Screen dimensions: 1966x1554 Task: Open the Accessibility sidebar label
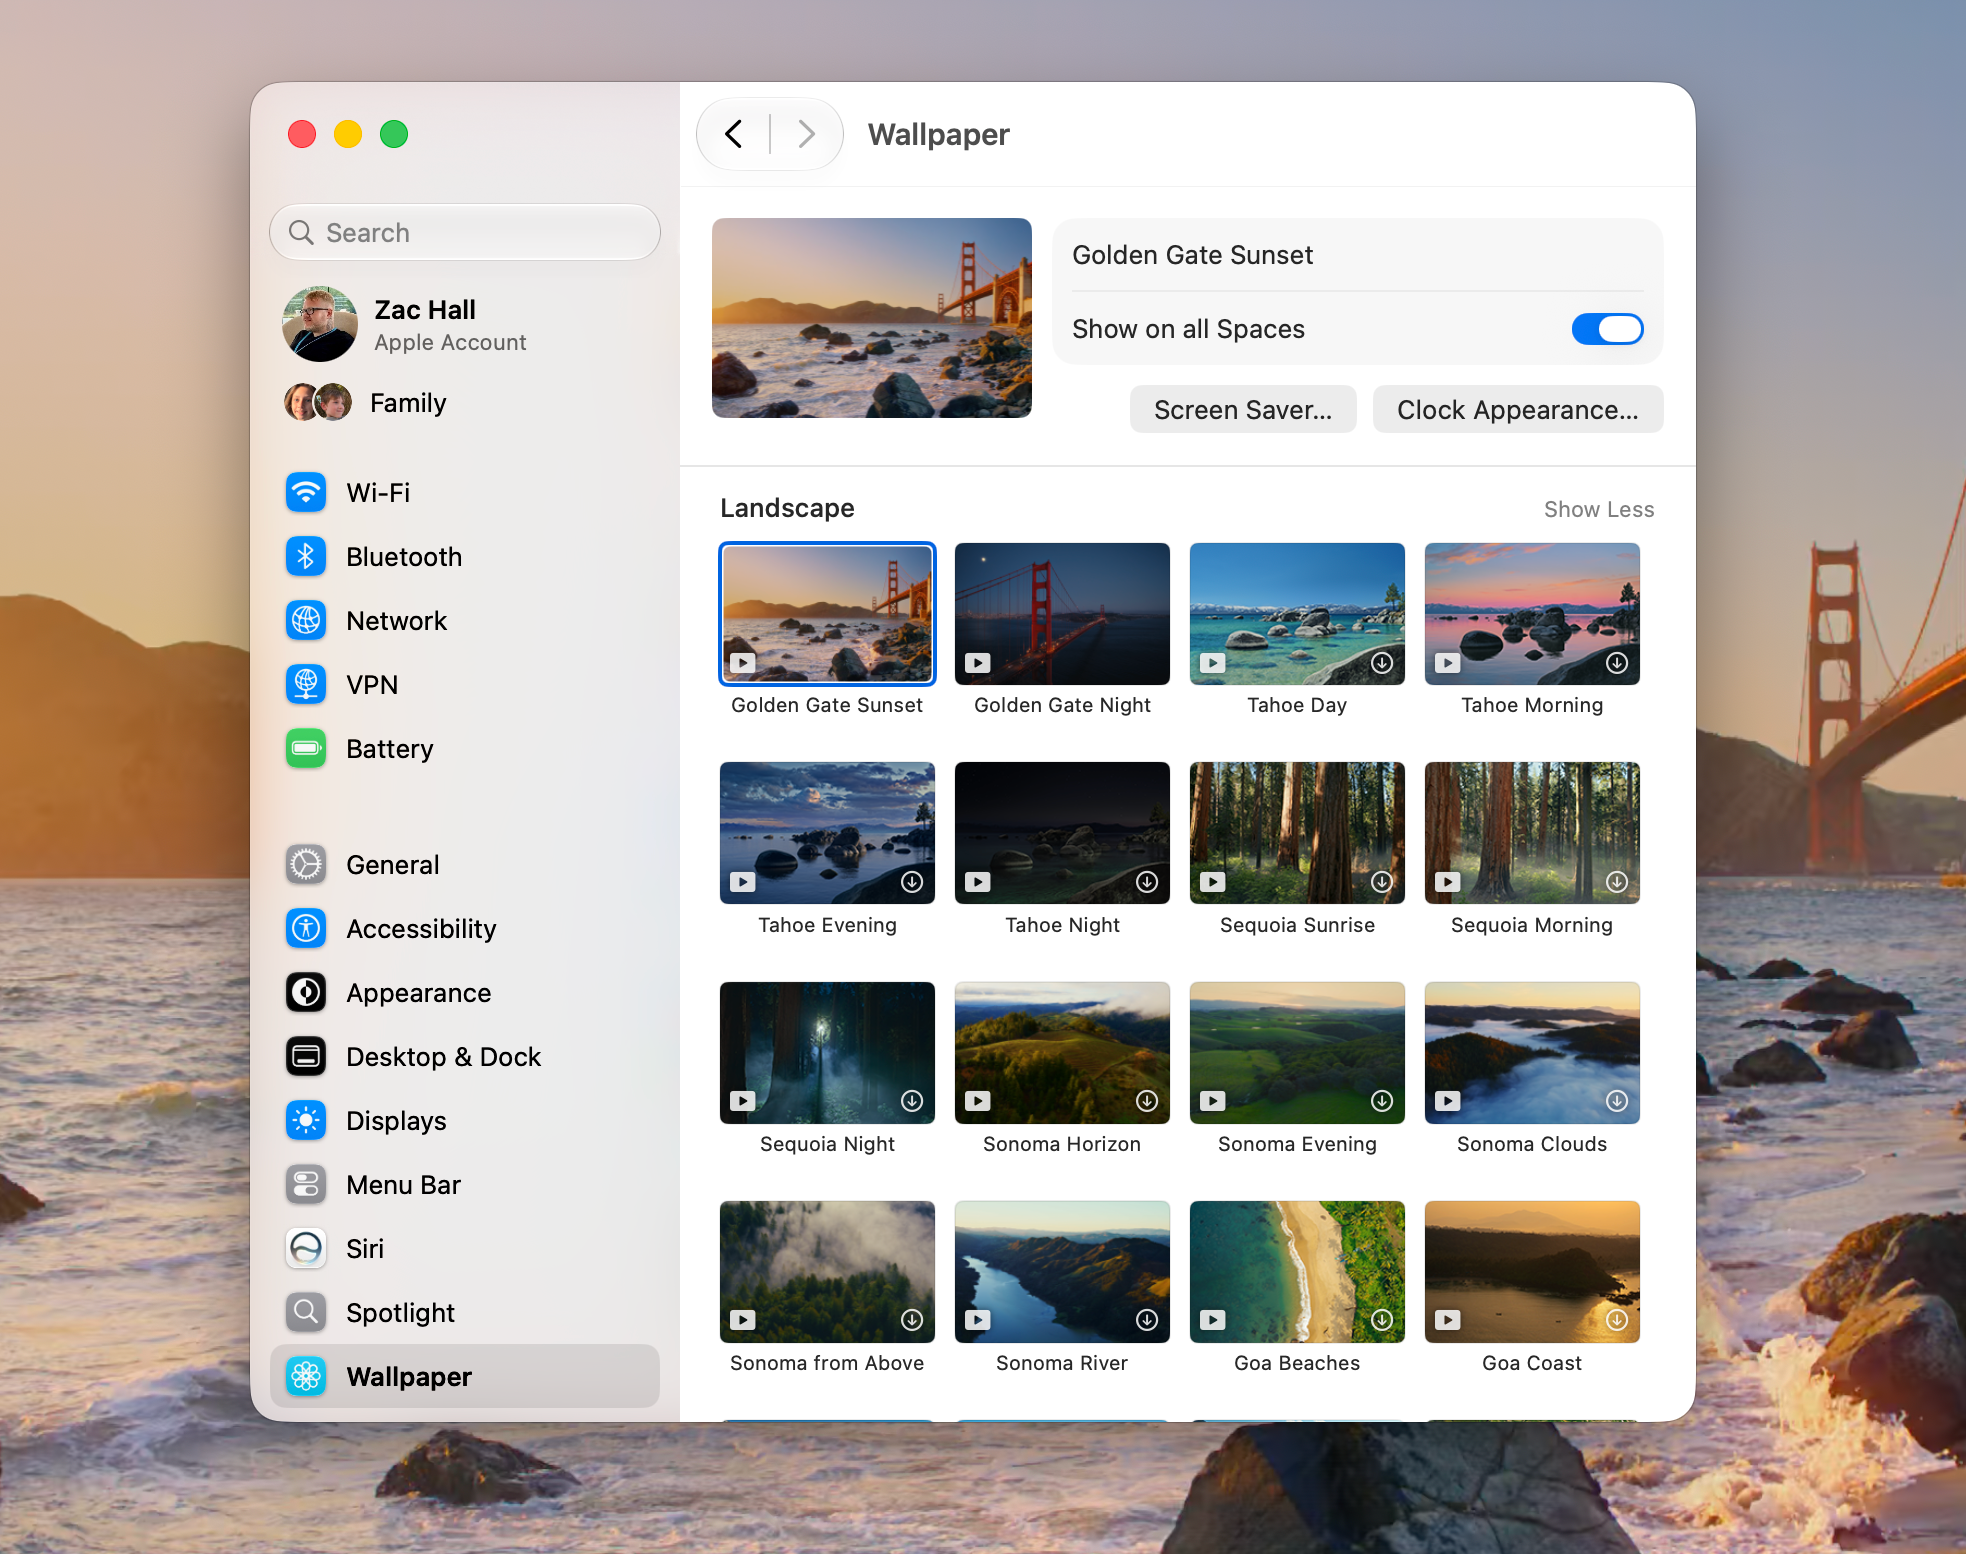coord(421,929)
